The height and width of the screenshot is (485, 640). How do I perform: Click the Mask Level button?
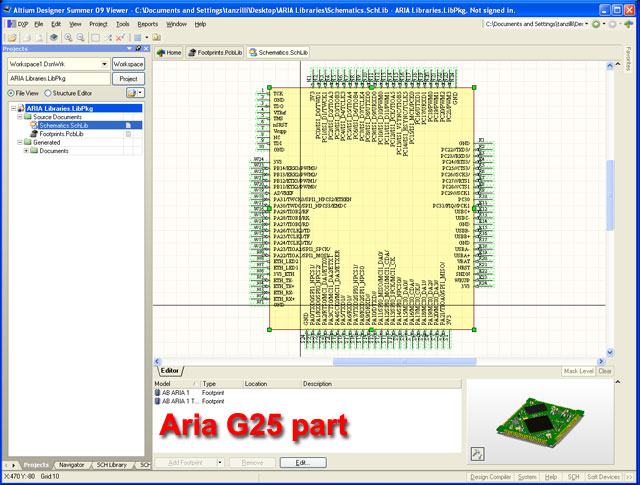(x=578, y=371)
